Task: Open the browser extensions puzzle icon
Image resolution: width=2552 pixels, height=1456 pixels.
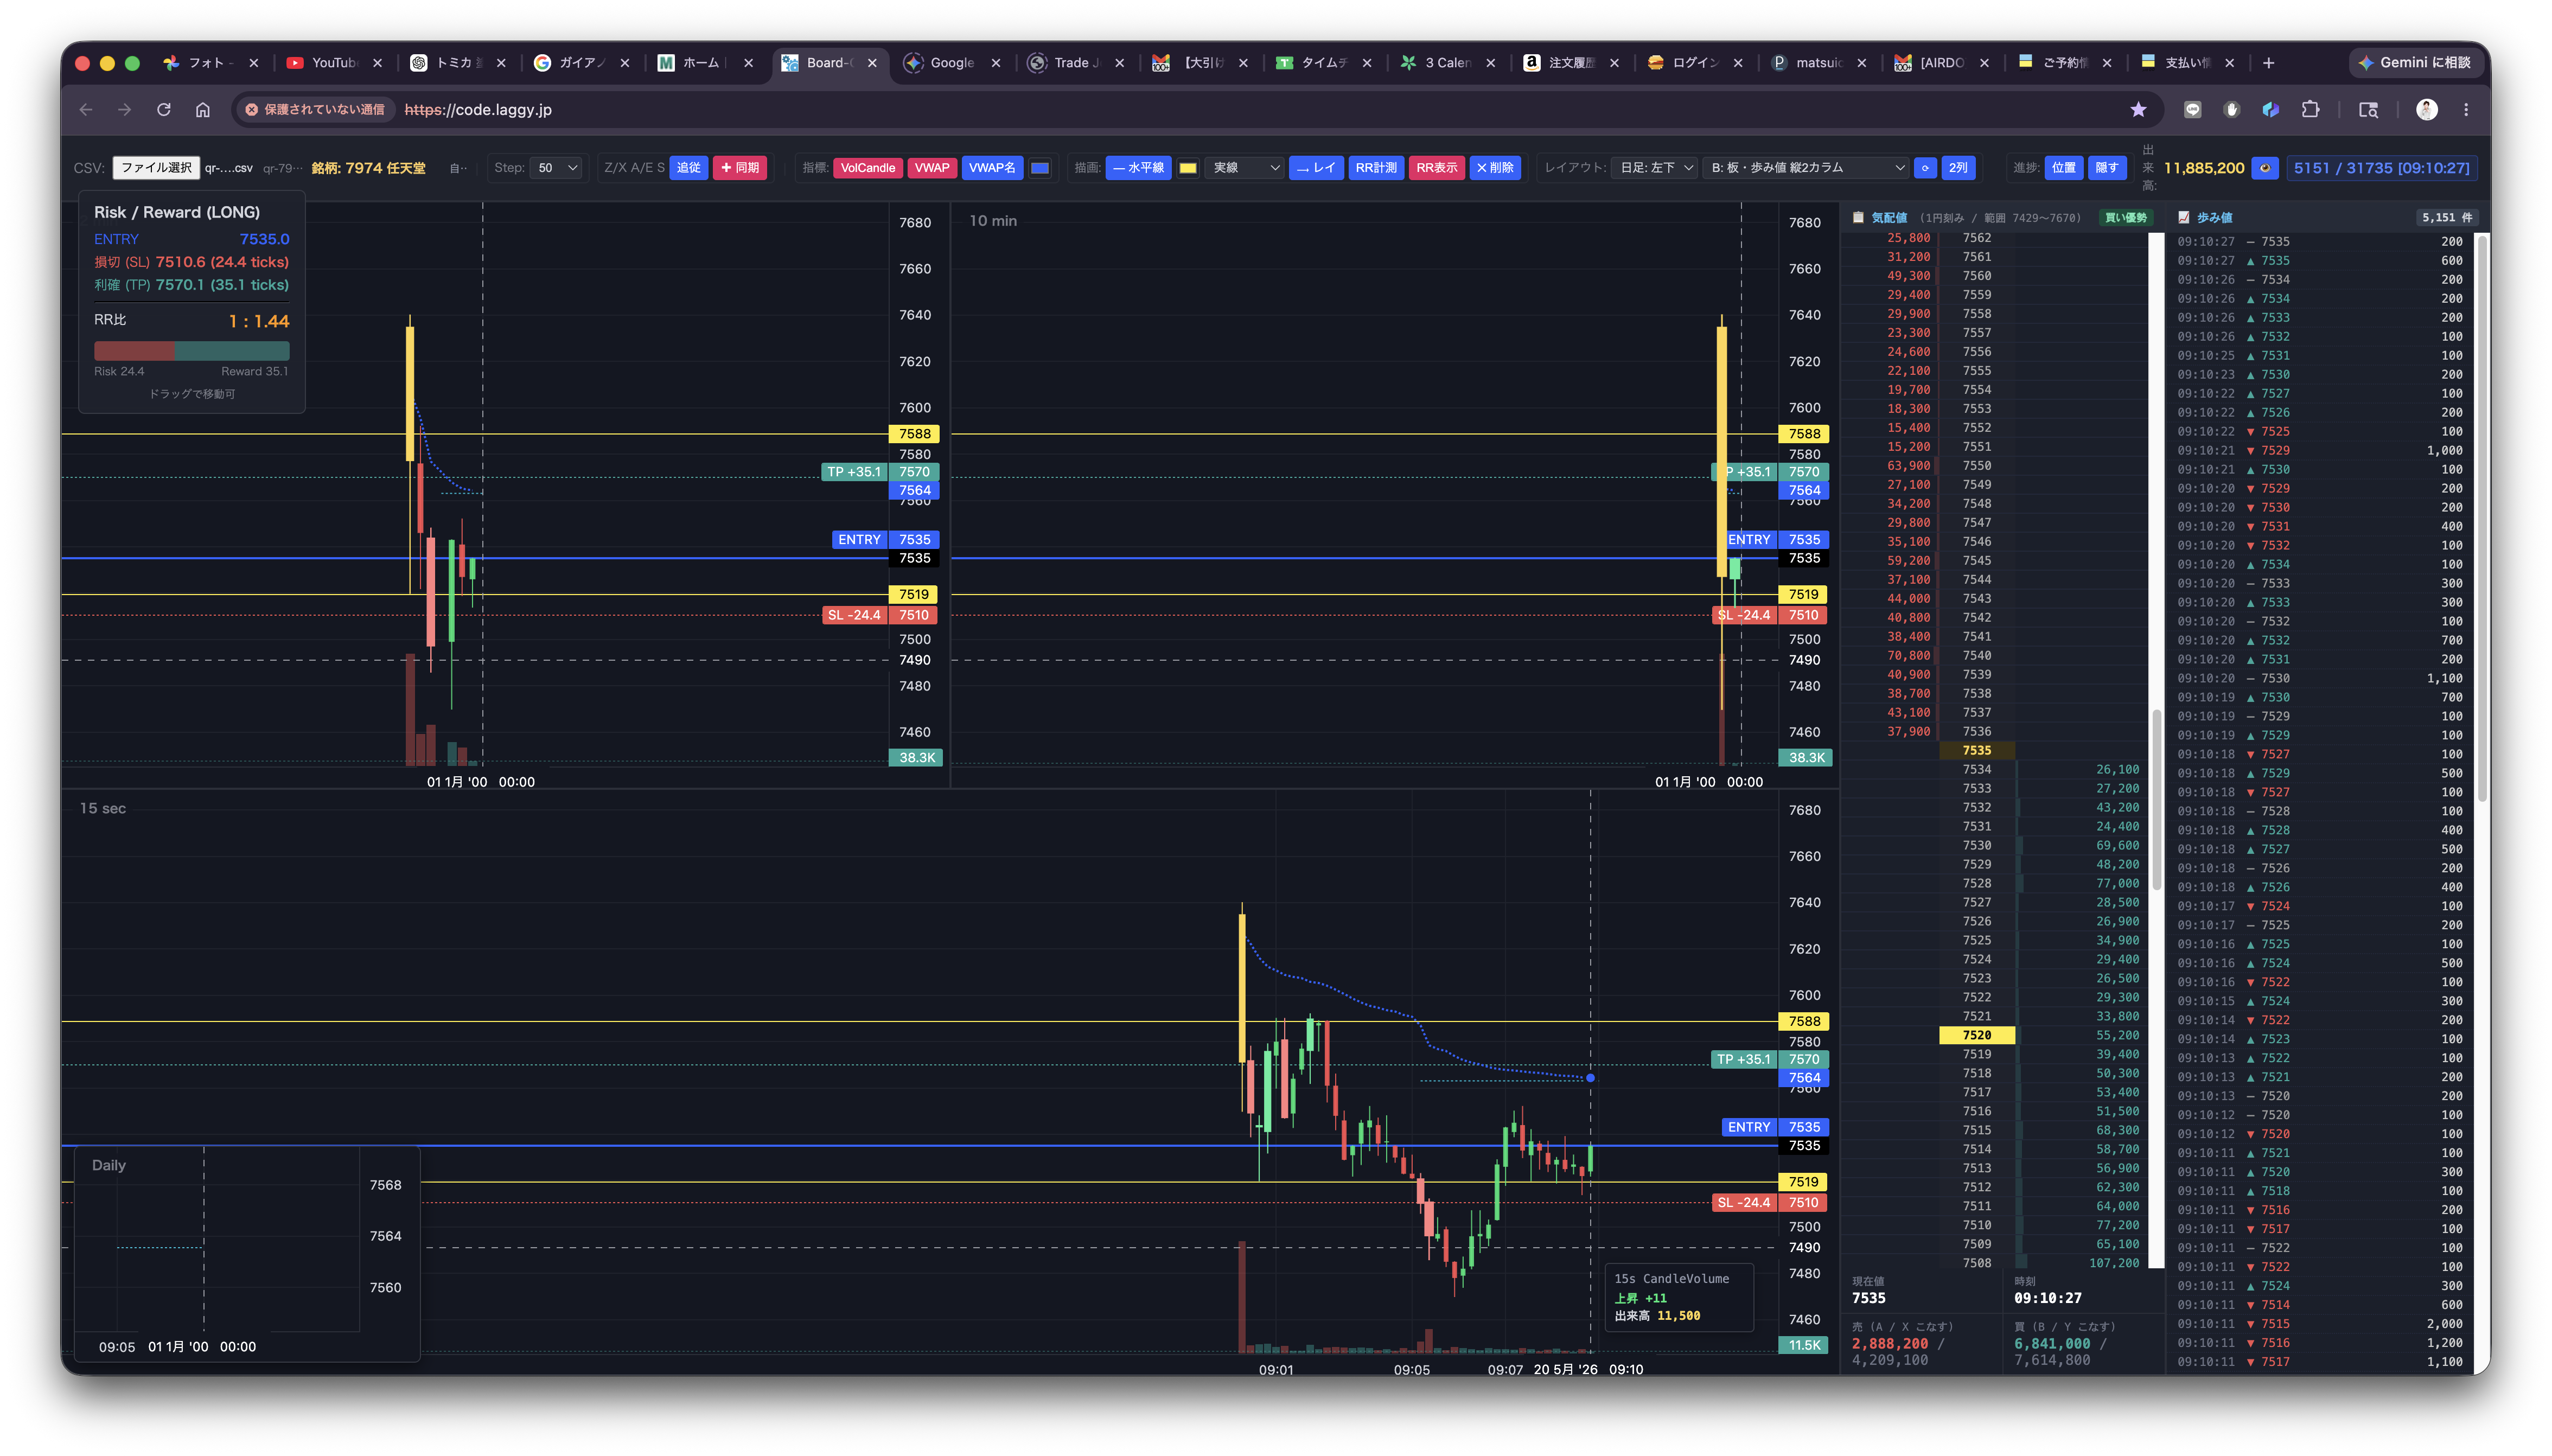Action: click(x=2310, y=110)
